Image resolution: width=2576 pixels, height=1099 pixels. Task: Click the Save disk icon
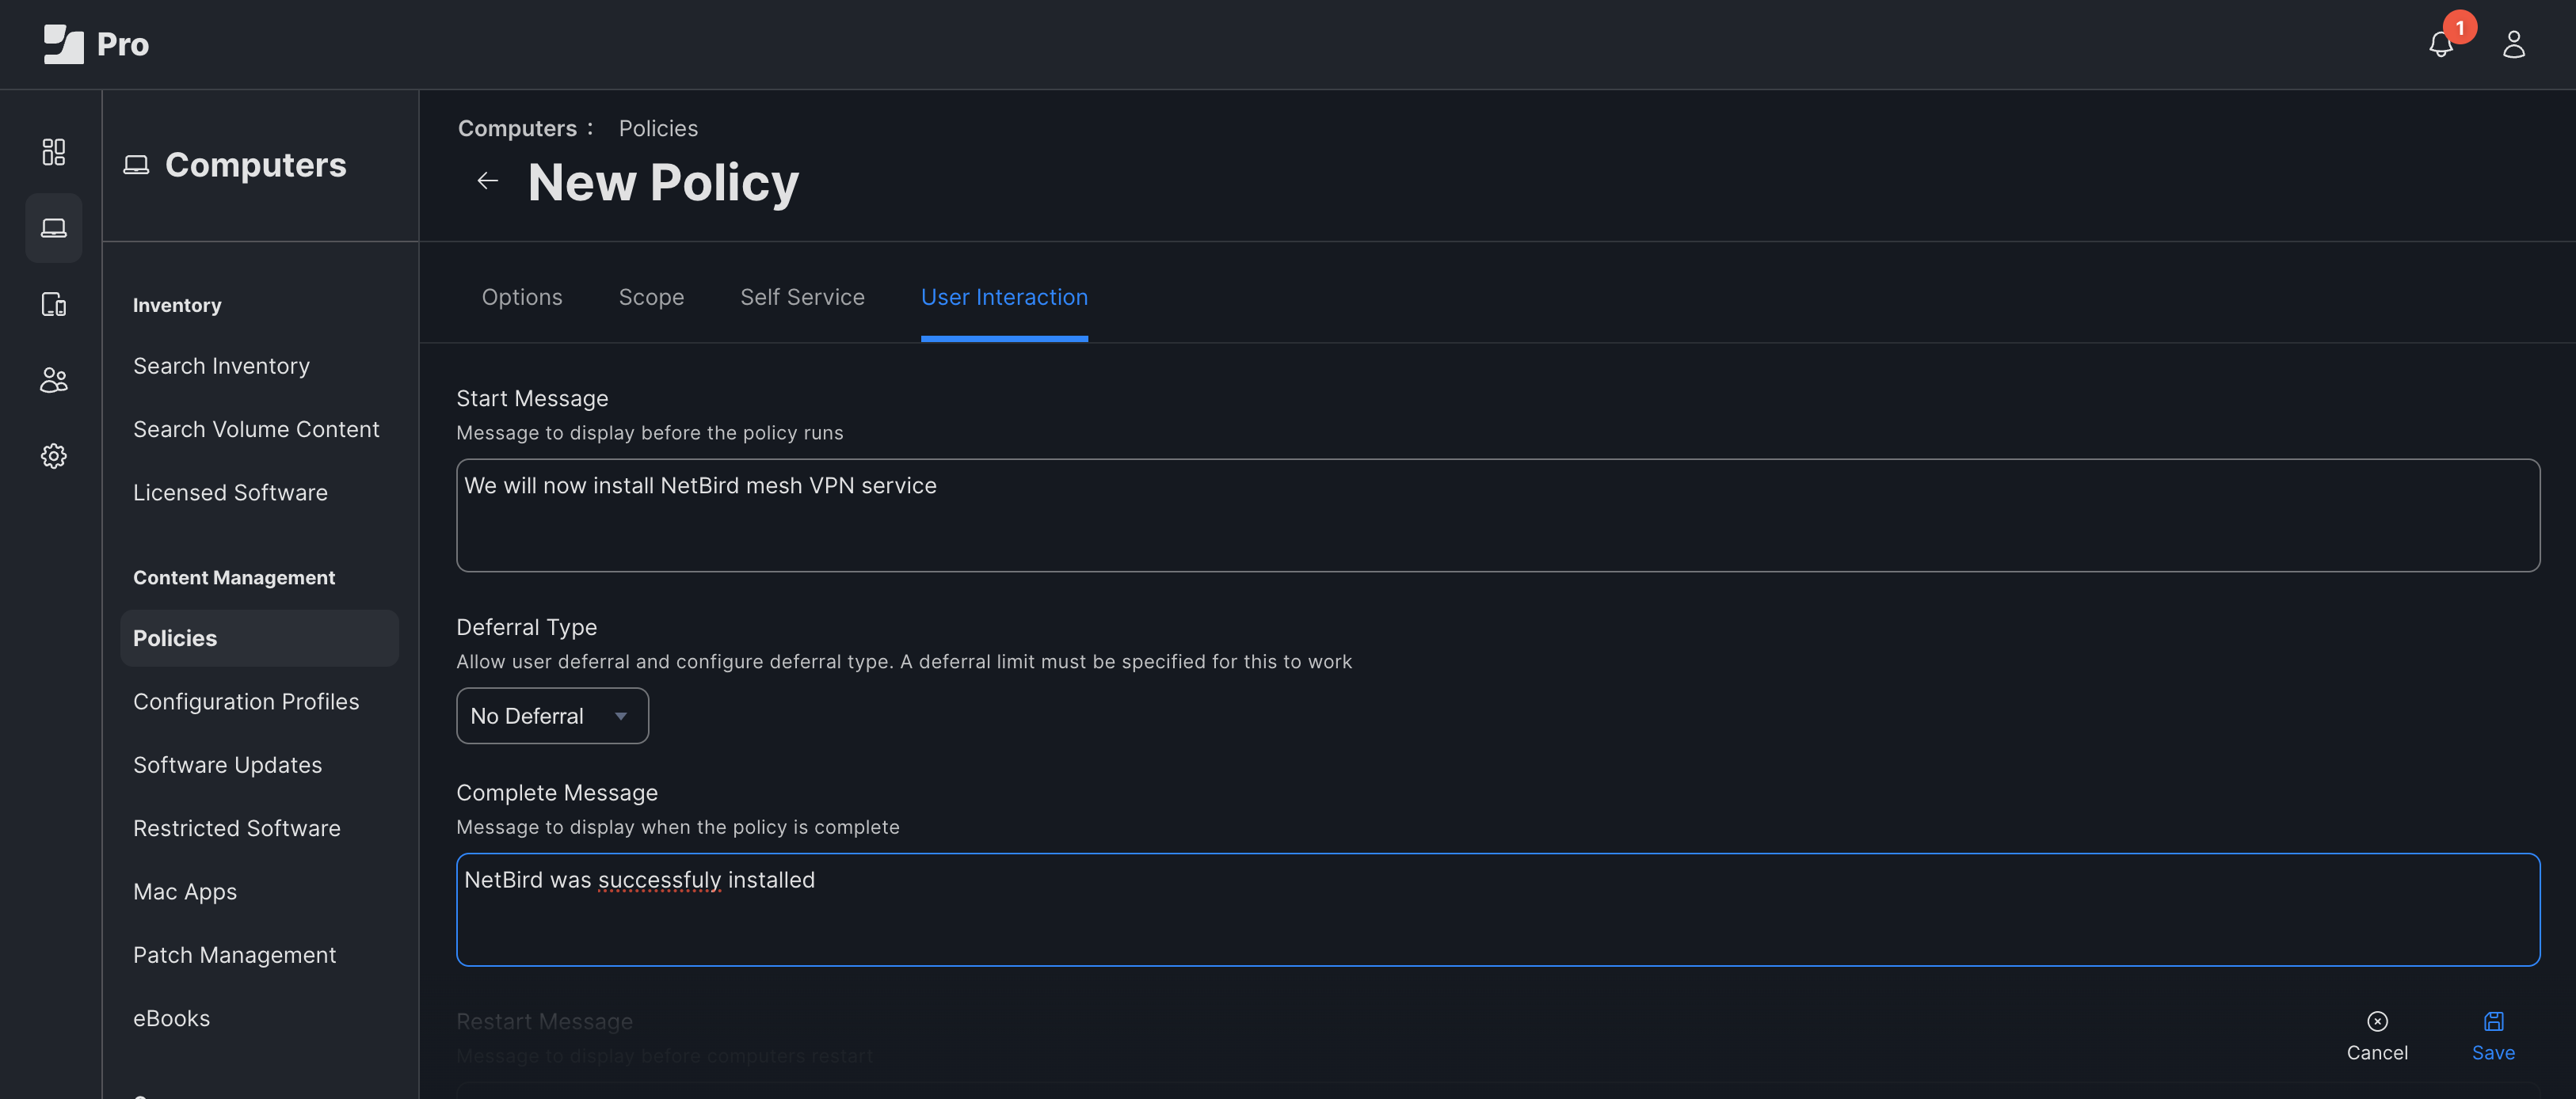pyautogui.click(x=2494, y=1022)
